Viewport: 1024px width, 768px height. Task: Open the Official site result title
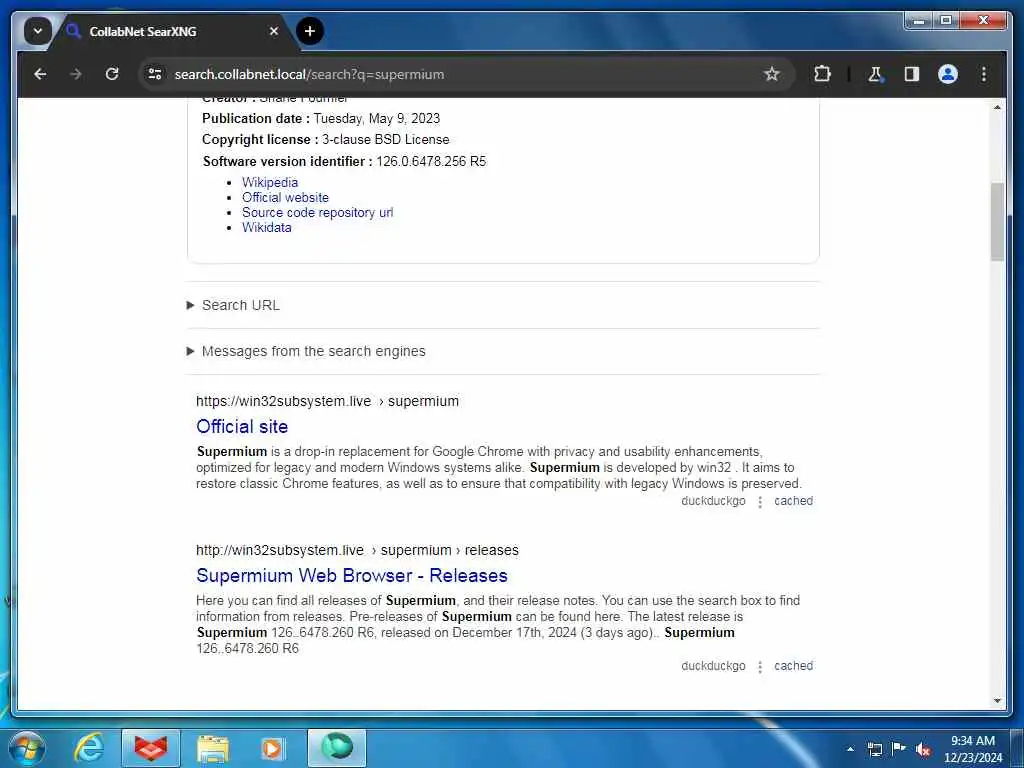pos(242,426)
